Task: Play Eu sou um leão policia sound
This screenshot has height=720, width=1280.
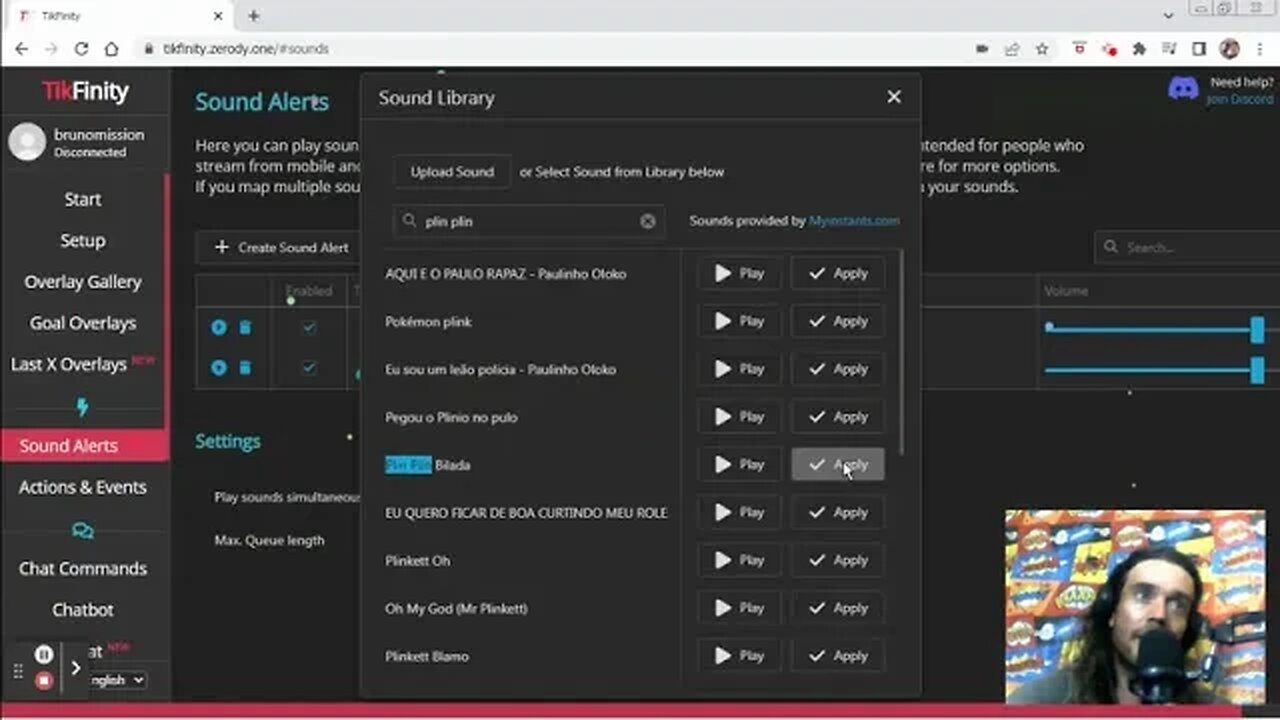Action: click(739, 369)
